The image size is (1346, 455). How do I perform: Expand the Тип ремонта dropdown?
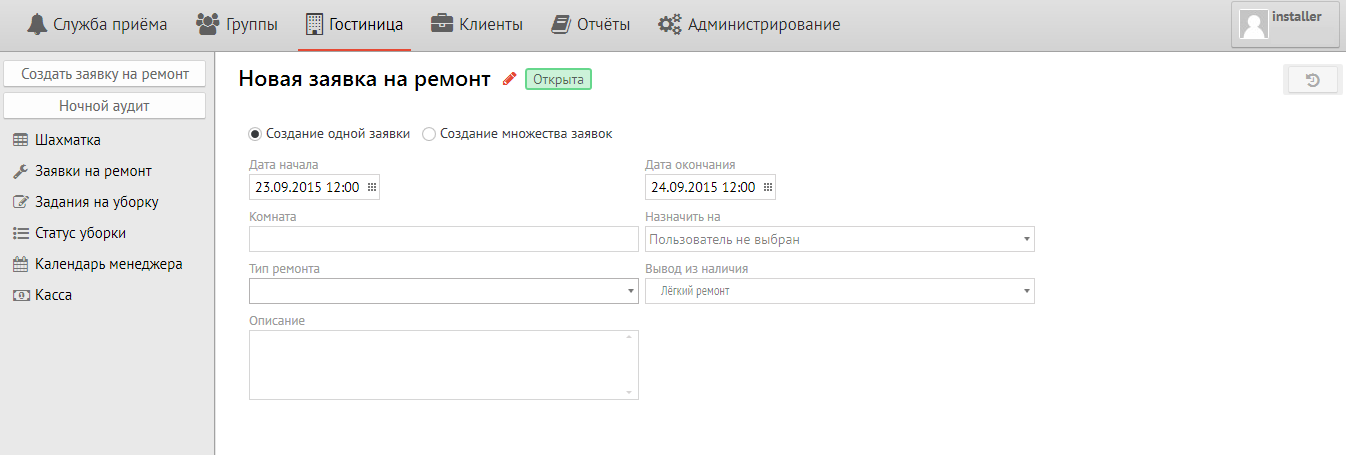tap(631, 291)
